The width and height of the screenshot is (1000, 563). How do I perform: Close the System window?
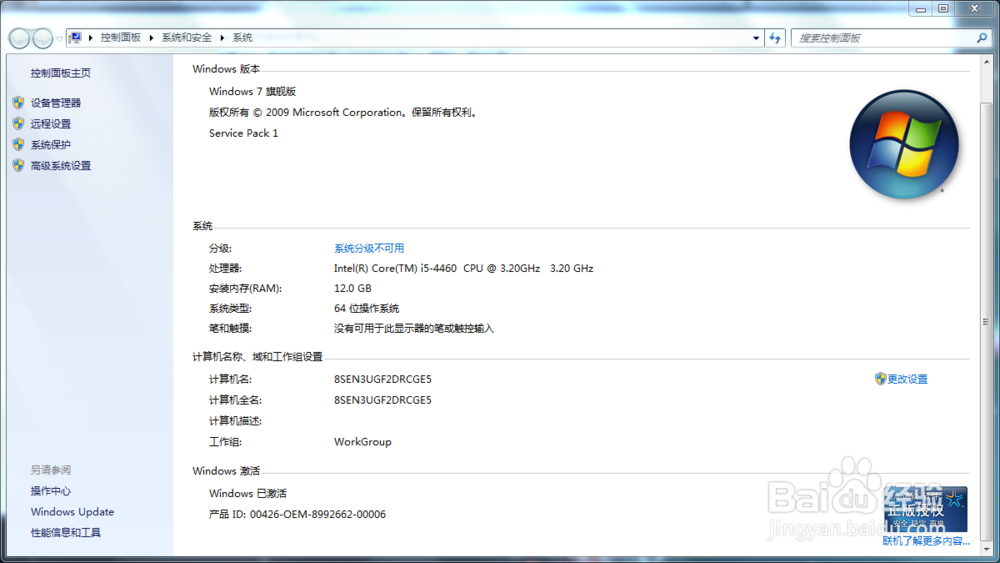click(974, 9)
